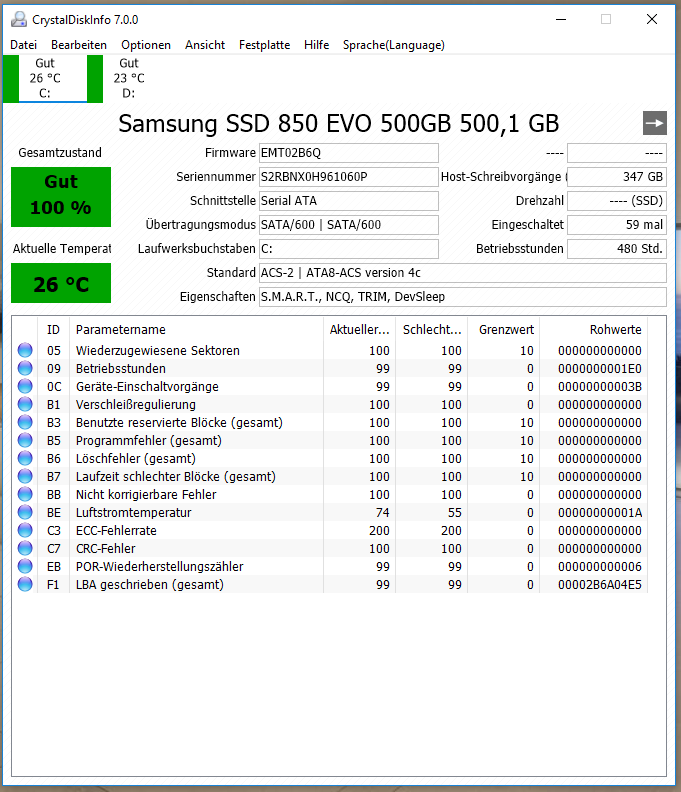Click the CrystalDiskInfo app icon in title bar
This screenshot has height=792, width=681.
pos(19,20)
